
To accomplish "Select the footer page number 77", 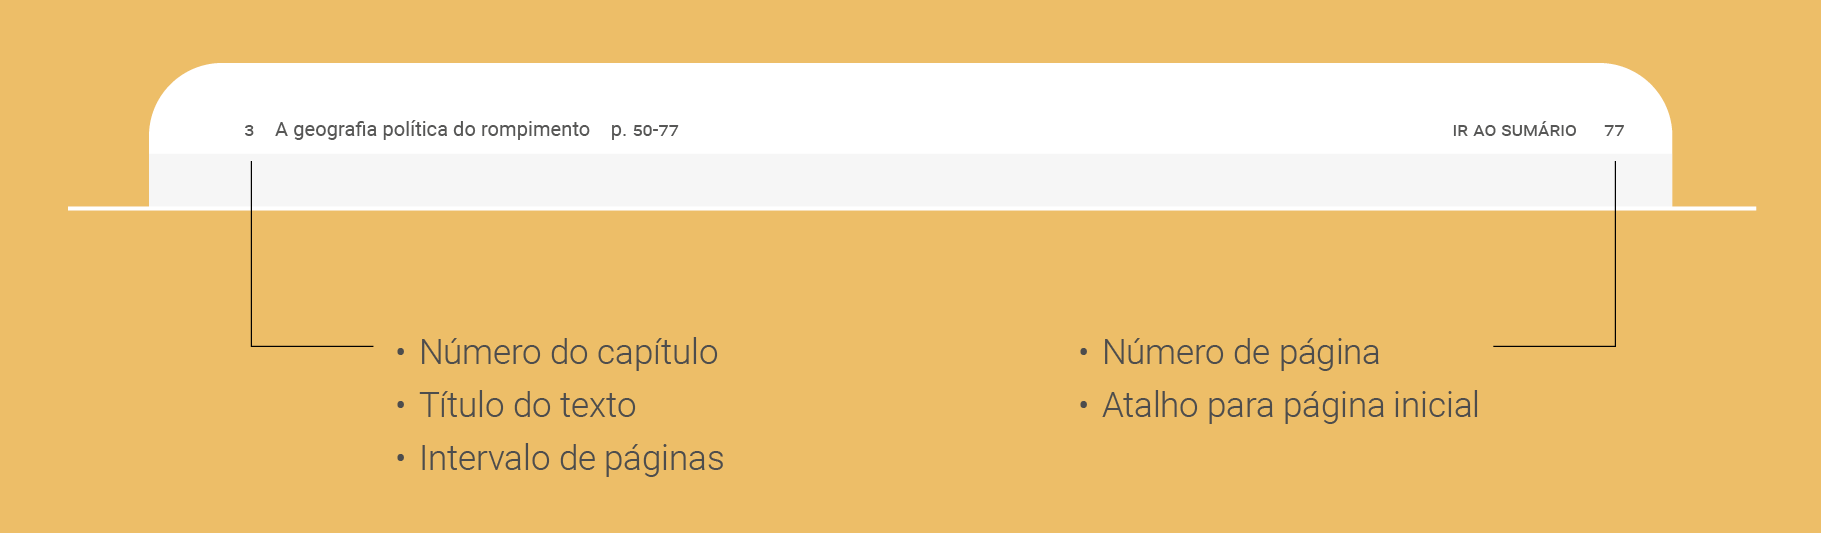I will pos(1614,131).
